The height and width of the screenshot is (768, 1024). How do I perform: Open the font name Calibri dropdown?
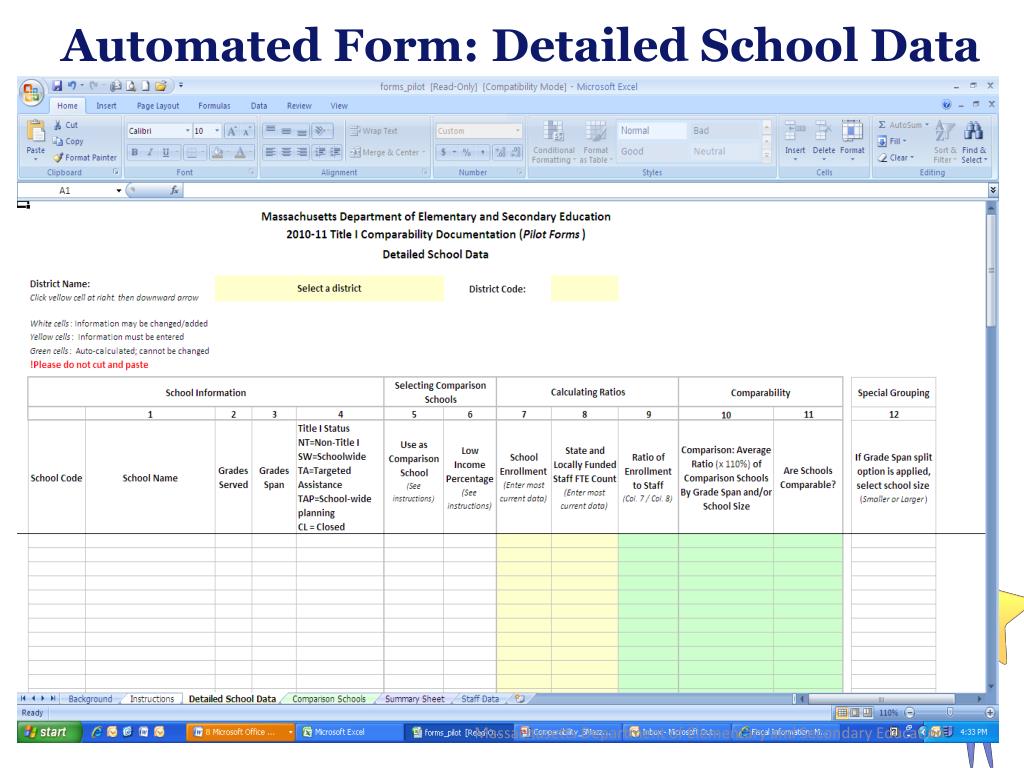[x=187, y=131]
